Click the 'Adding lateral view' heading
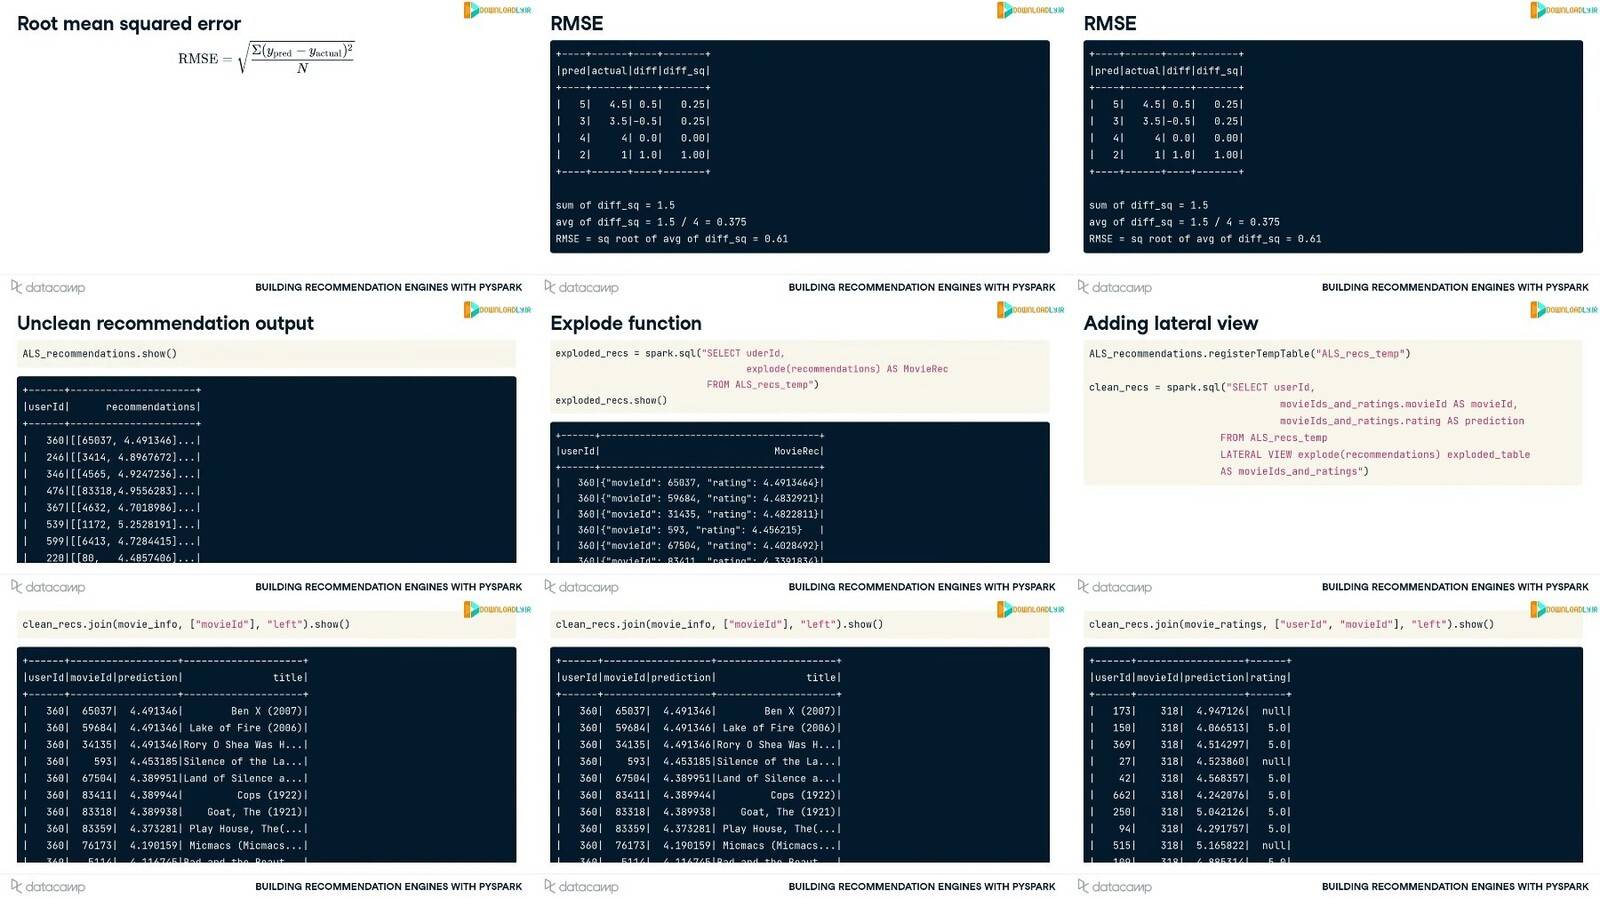 coord(1171,323)
